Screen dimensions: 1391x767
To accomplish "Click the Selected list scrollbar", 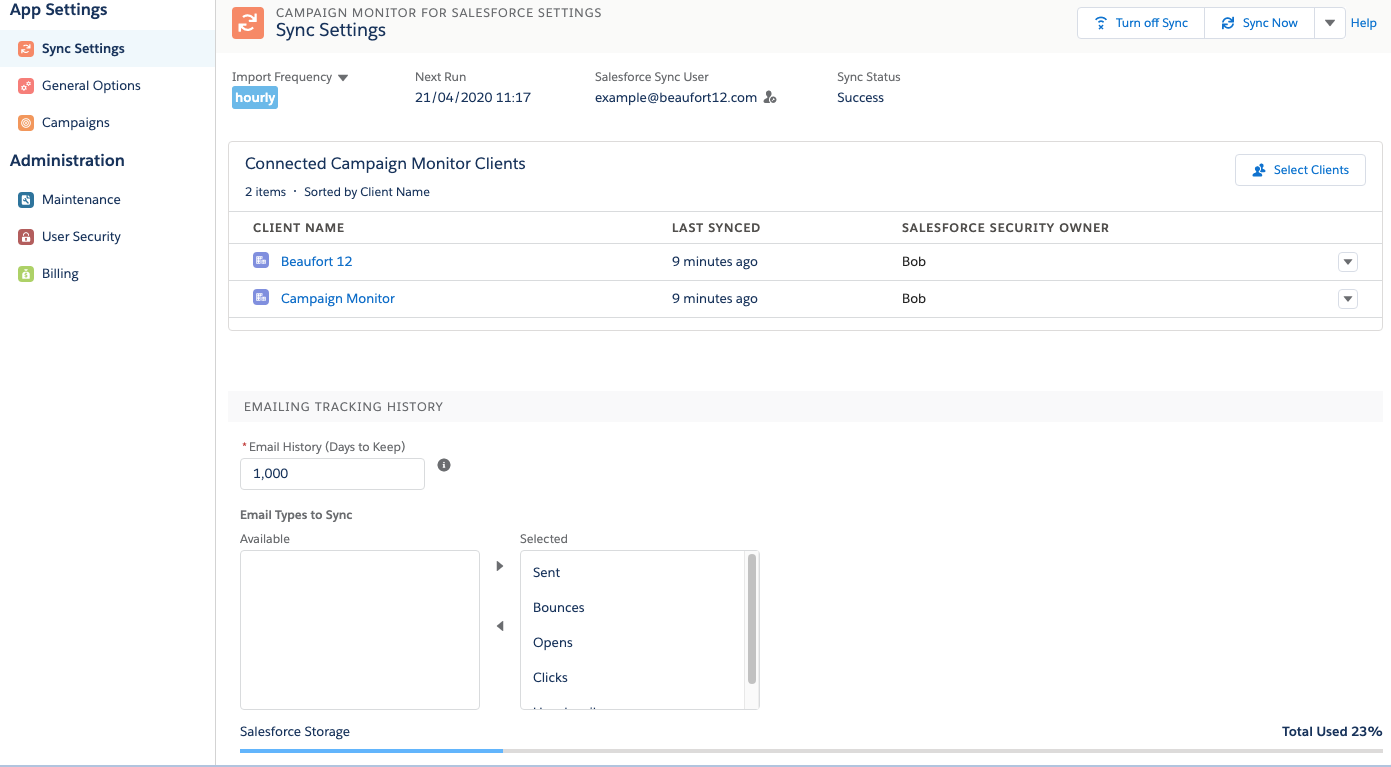I will pos(752,620).
